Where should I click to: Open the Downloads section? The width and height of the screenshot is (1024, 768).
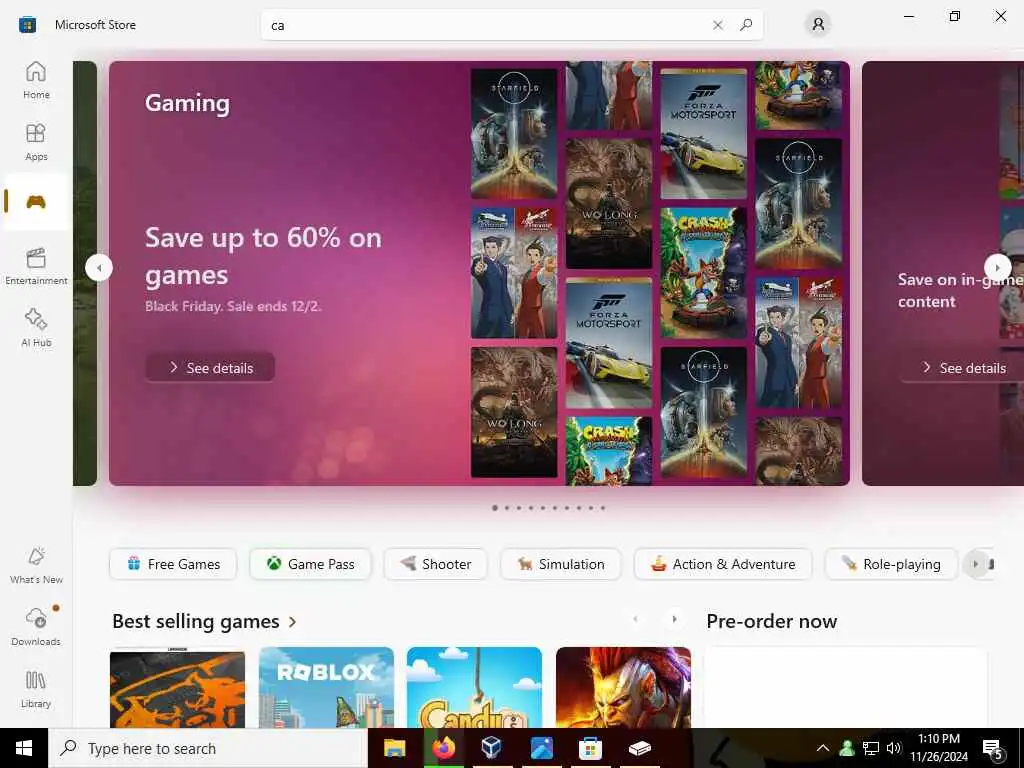(x=36, y=627)
